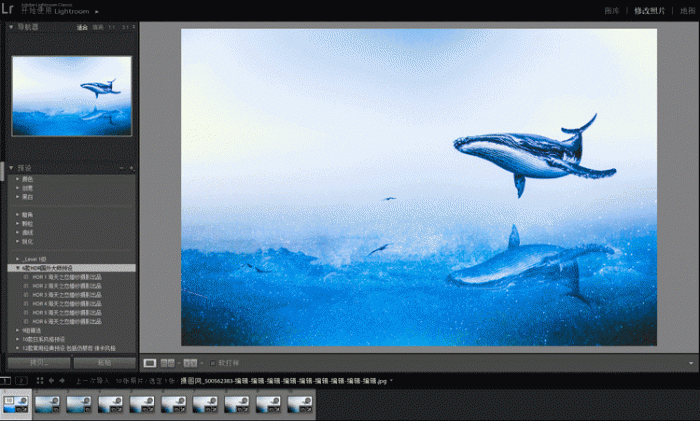Viewport: 700px width, 421px height.
Task: Select filmstrip thumbnail 7
Action: click(205, 404)
